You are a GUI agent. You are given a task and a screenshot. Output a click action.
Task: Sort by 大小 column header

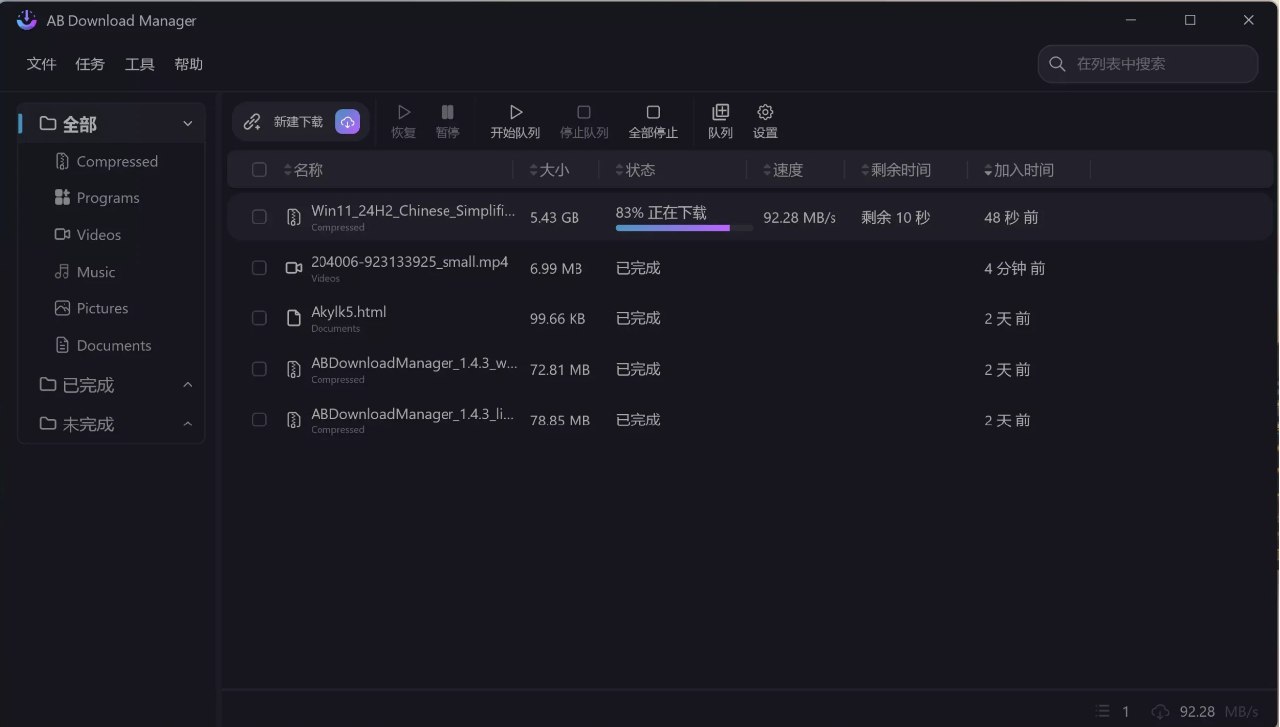tap(549, 170)
